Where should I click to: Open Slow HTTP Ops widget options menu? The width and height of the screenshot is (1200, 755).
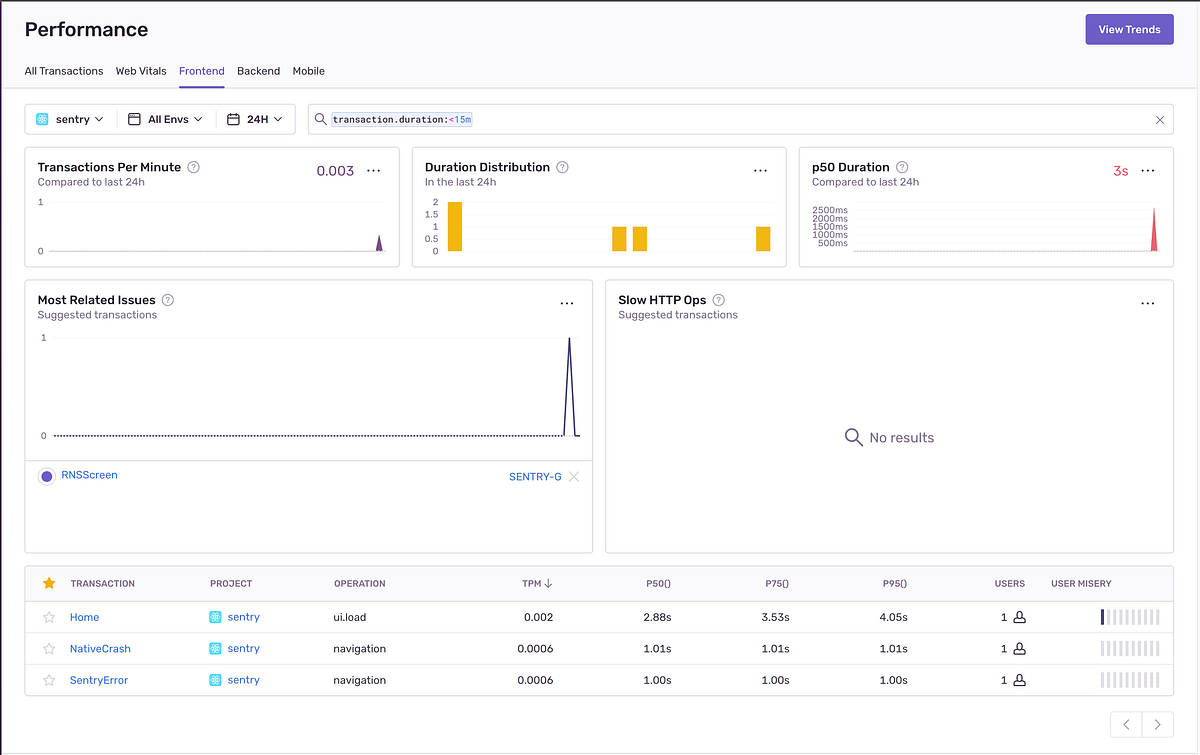tap(1148, 303)
